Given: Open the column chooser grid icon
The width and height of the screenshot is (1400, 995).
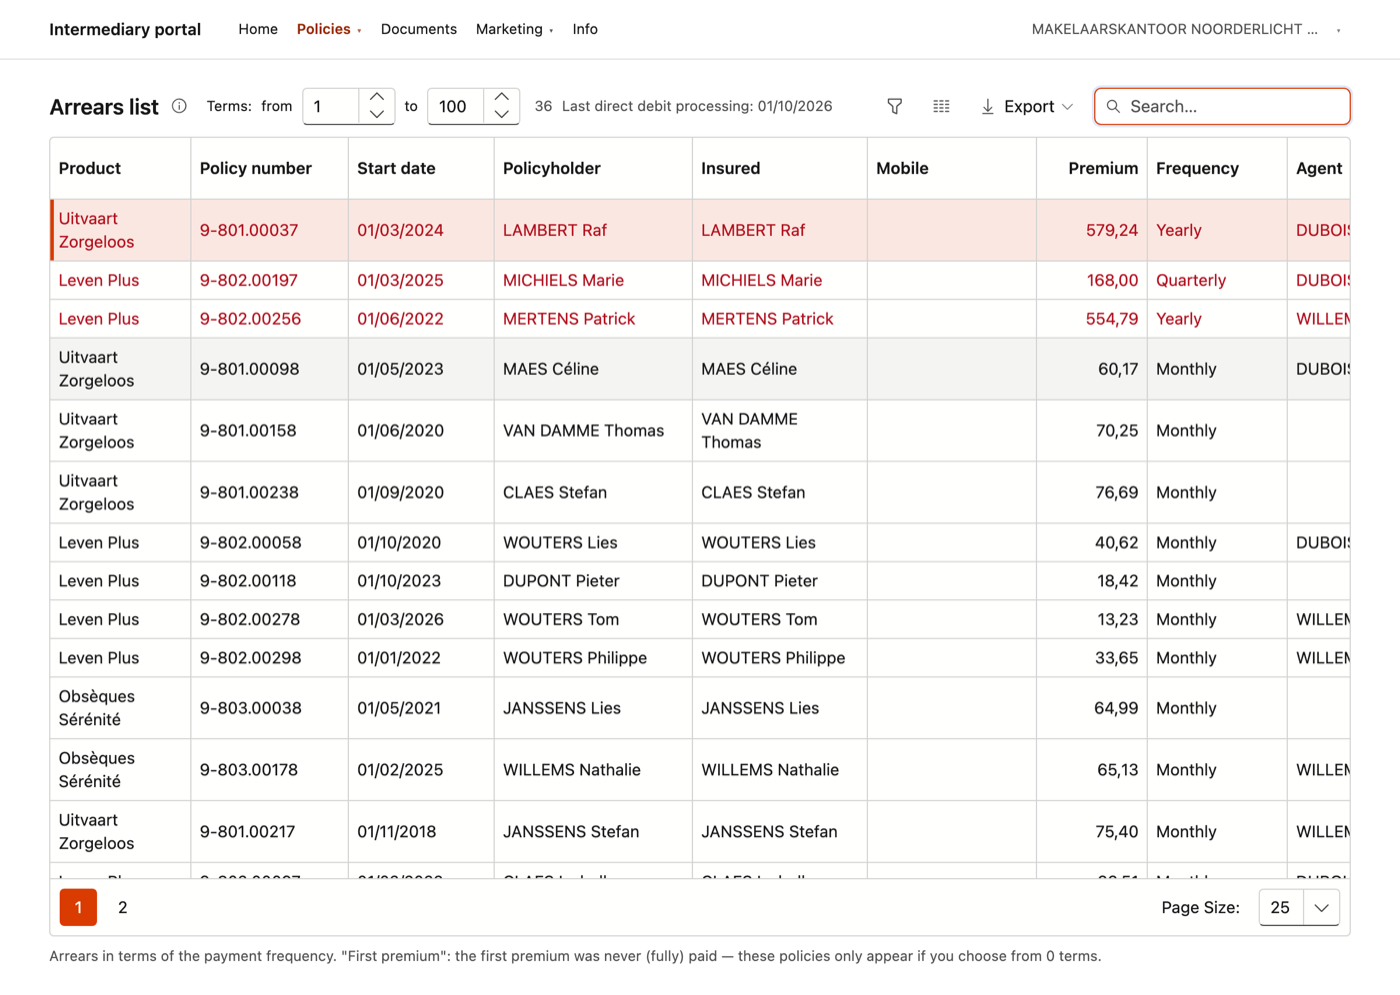Looking at the screenshot, I should click(941, 106).
